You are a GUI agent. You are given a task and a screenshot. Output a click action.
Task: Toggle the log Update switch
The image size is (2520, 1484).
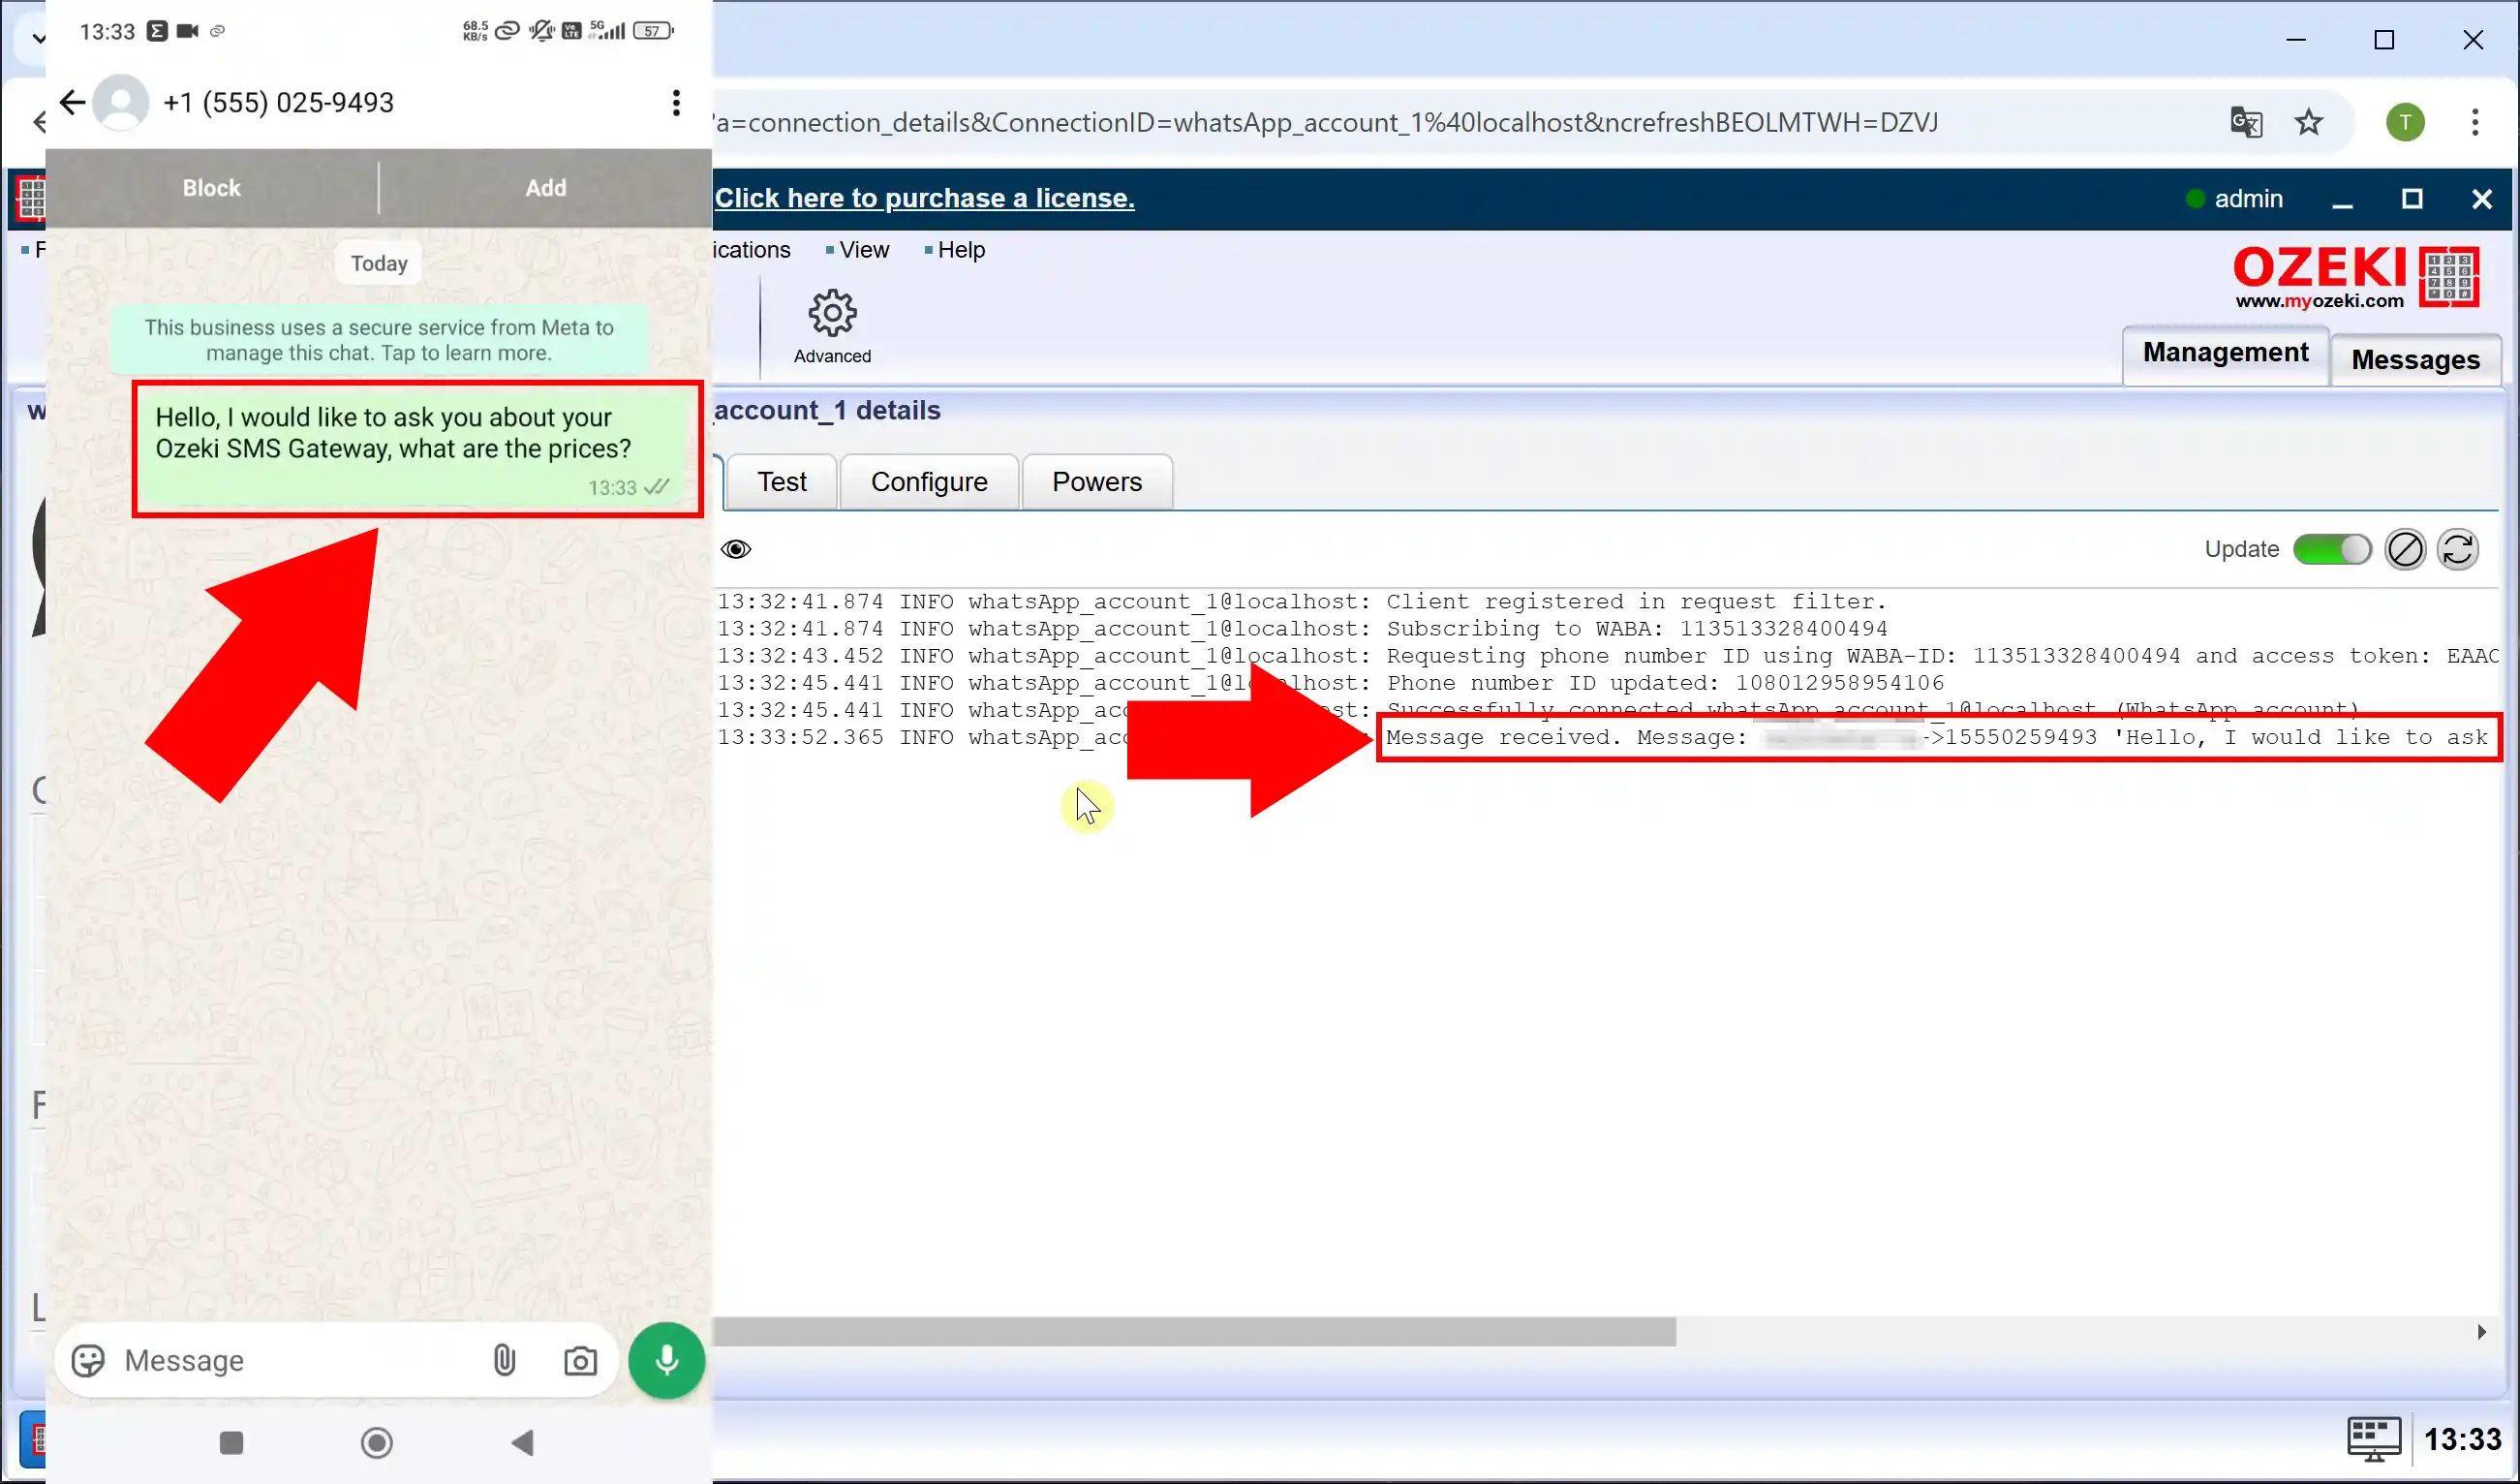pyautogui.click(x=2331, y=549)
